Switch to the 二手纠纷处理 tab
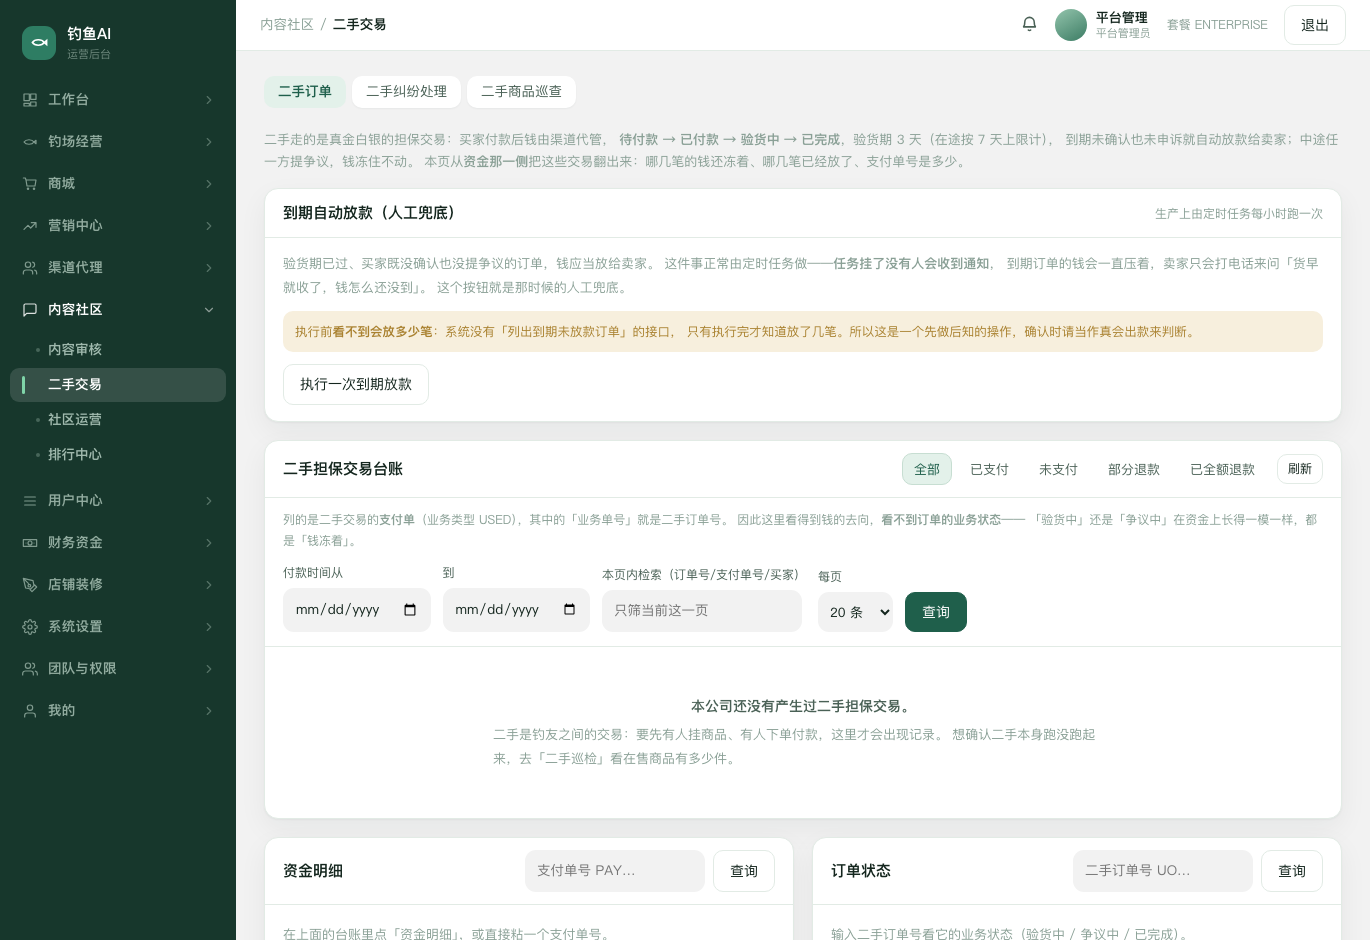1370x940 pixels. (x=407, y=92)
